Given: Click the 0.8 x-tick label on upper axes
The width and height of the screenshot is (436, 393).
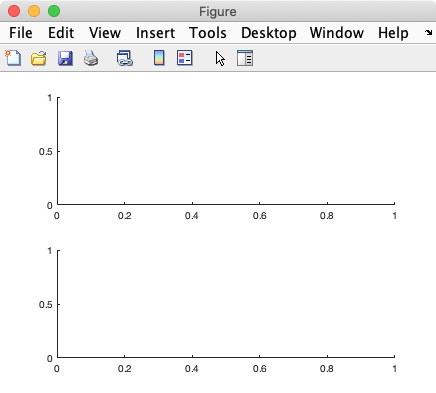Looking at the screenshot, I should click(327, 216).
